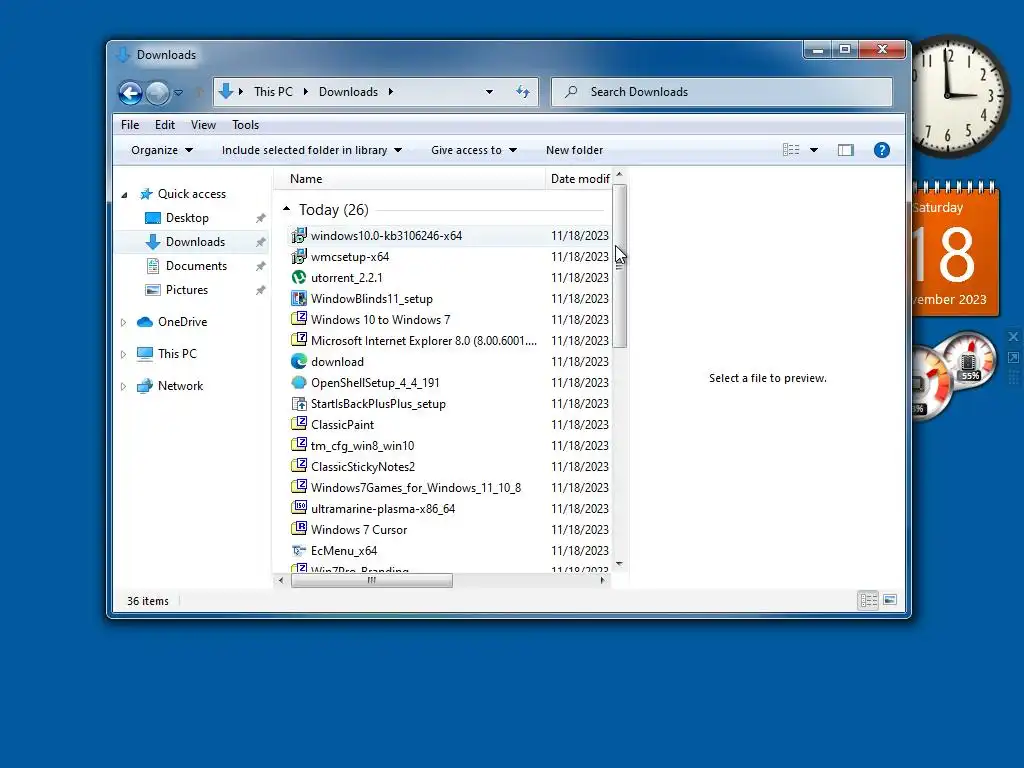
Task: Expand the This PC tree node
Action: coord(123,354)
